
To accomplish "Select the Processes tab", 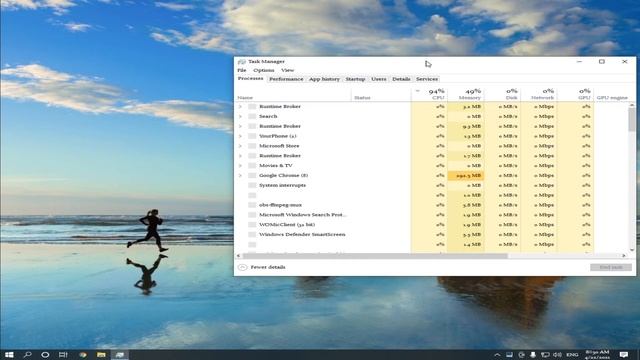I will click(x=251, y=78).
